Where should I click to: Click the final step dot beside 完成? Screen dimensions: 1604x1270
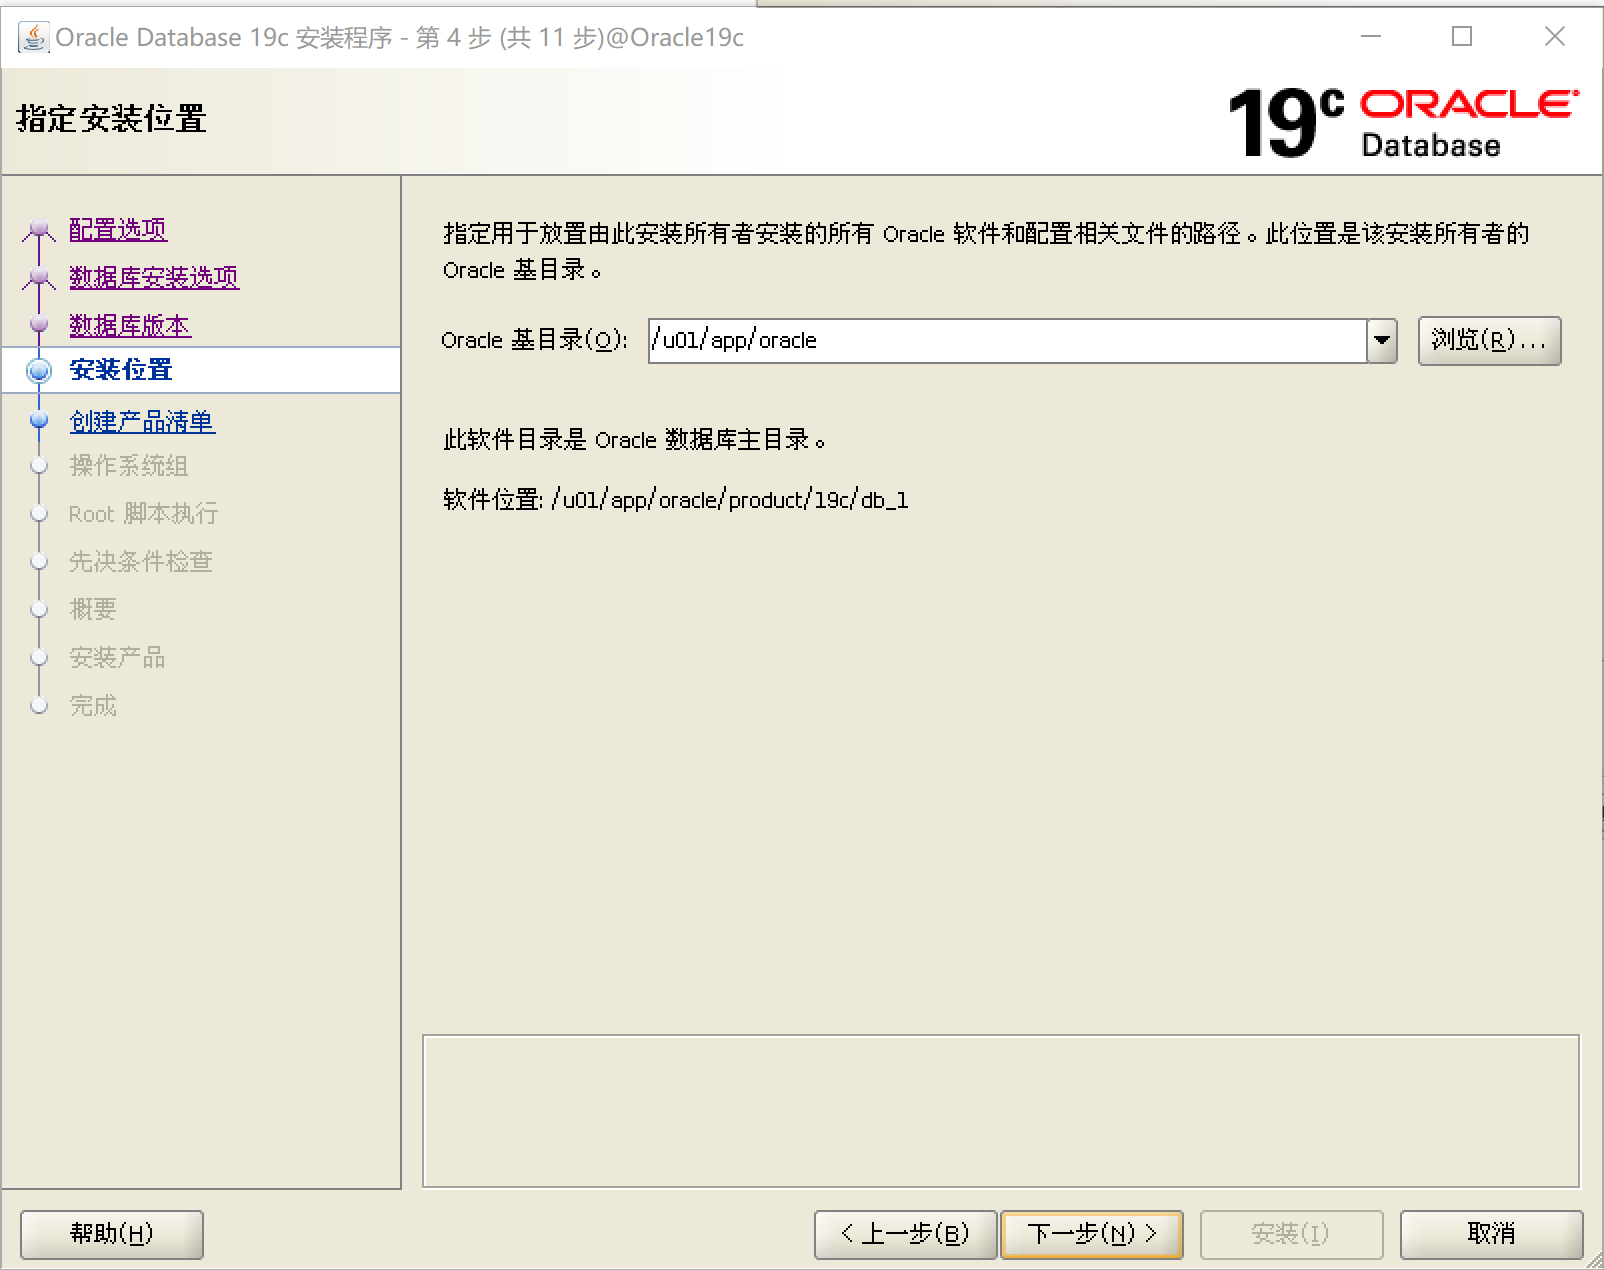click(x=38, y=706)
